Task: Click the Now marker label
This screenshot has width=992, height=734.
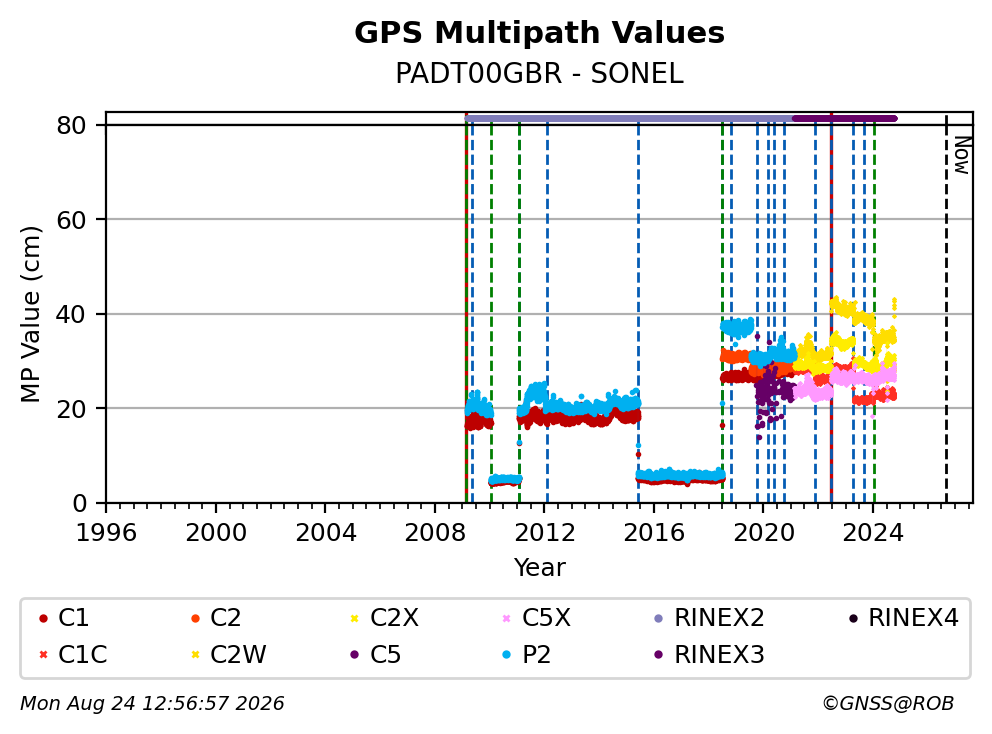Action: click(x=962, y=156)
